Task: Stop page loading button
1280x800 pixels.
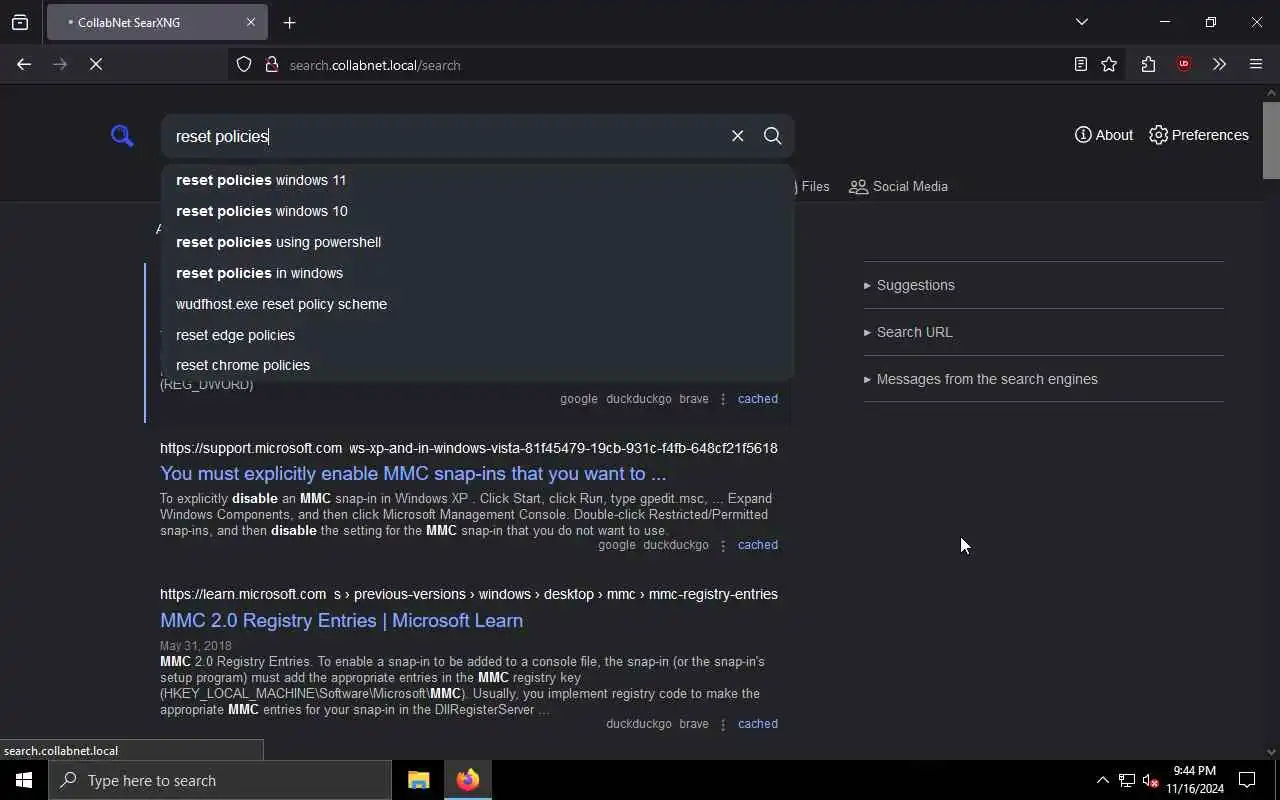Action: click(96, 64)
